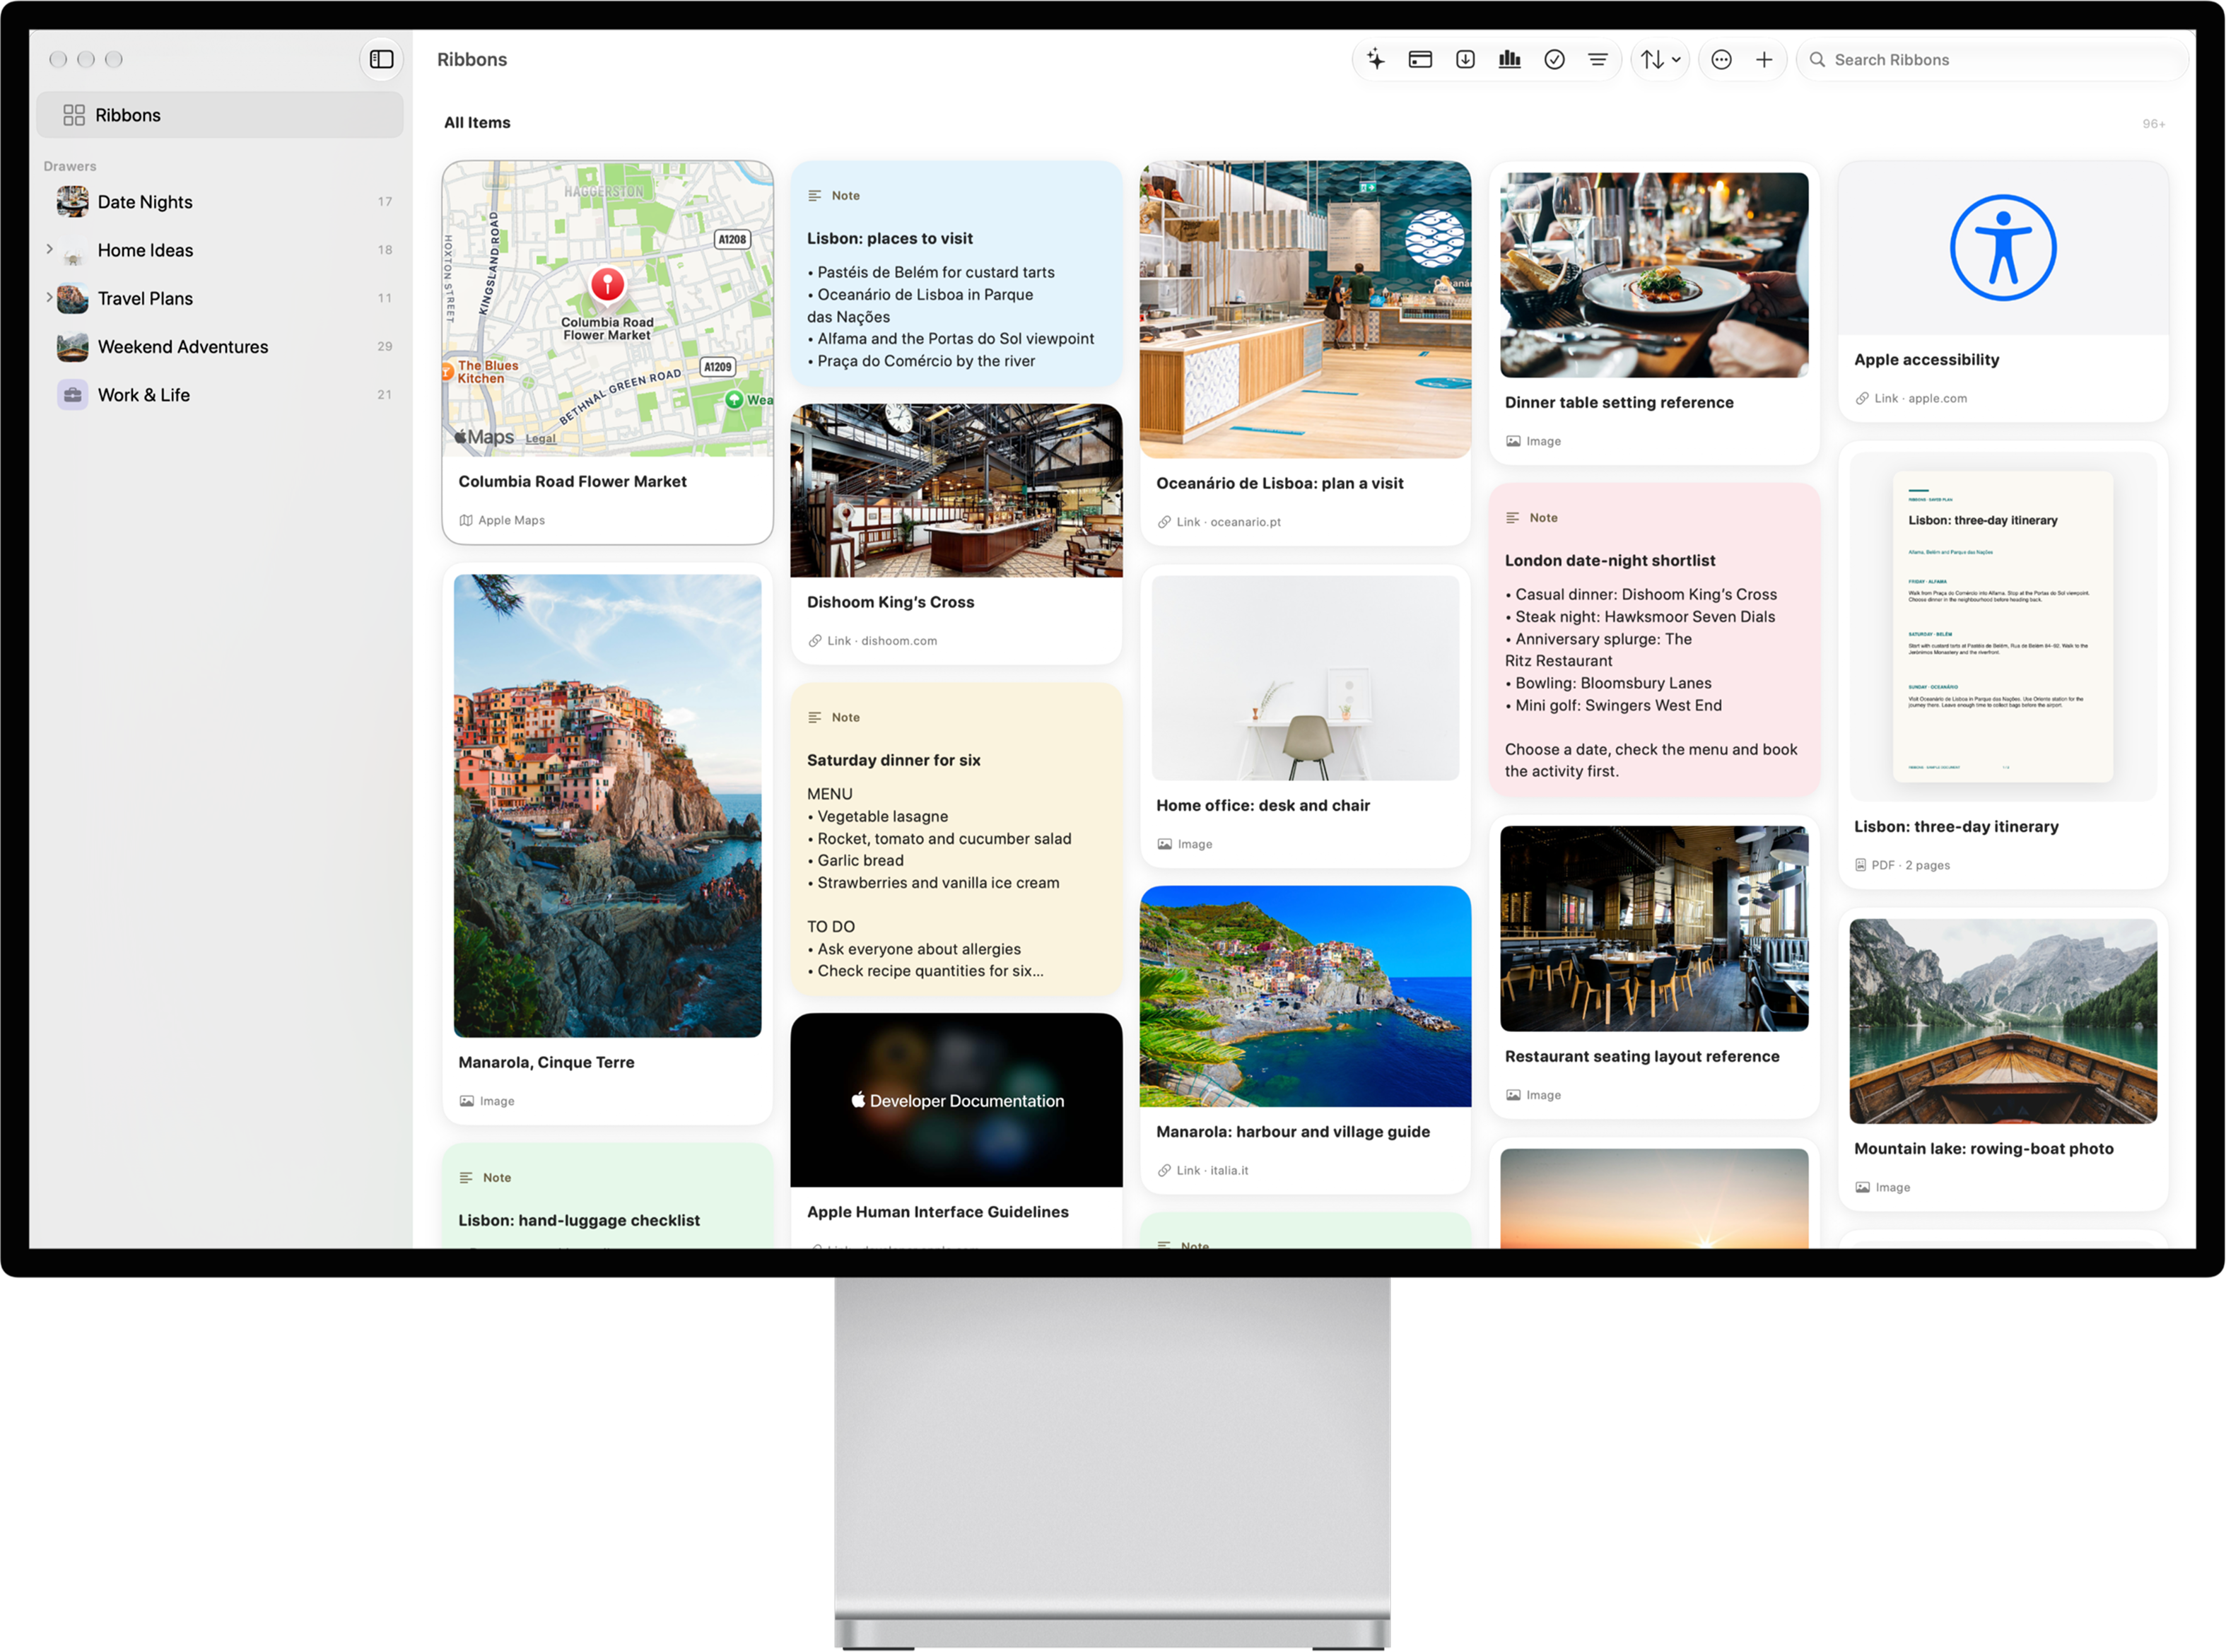Open the Weekend Adventures drawer

(x=220, y=346)
